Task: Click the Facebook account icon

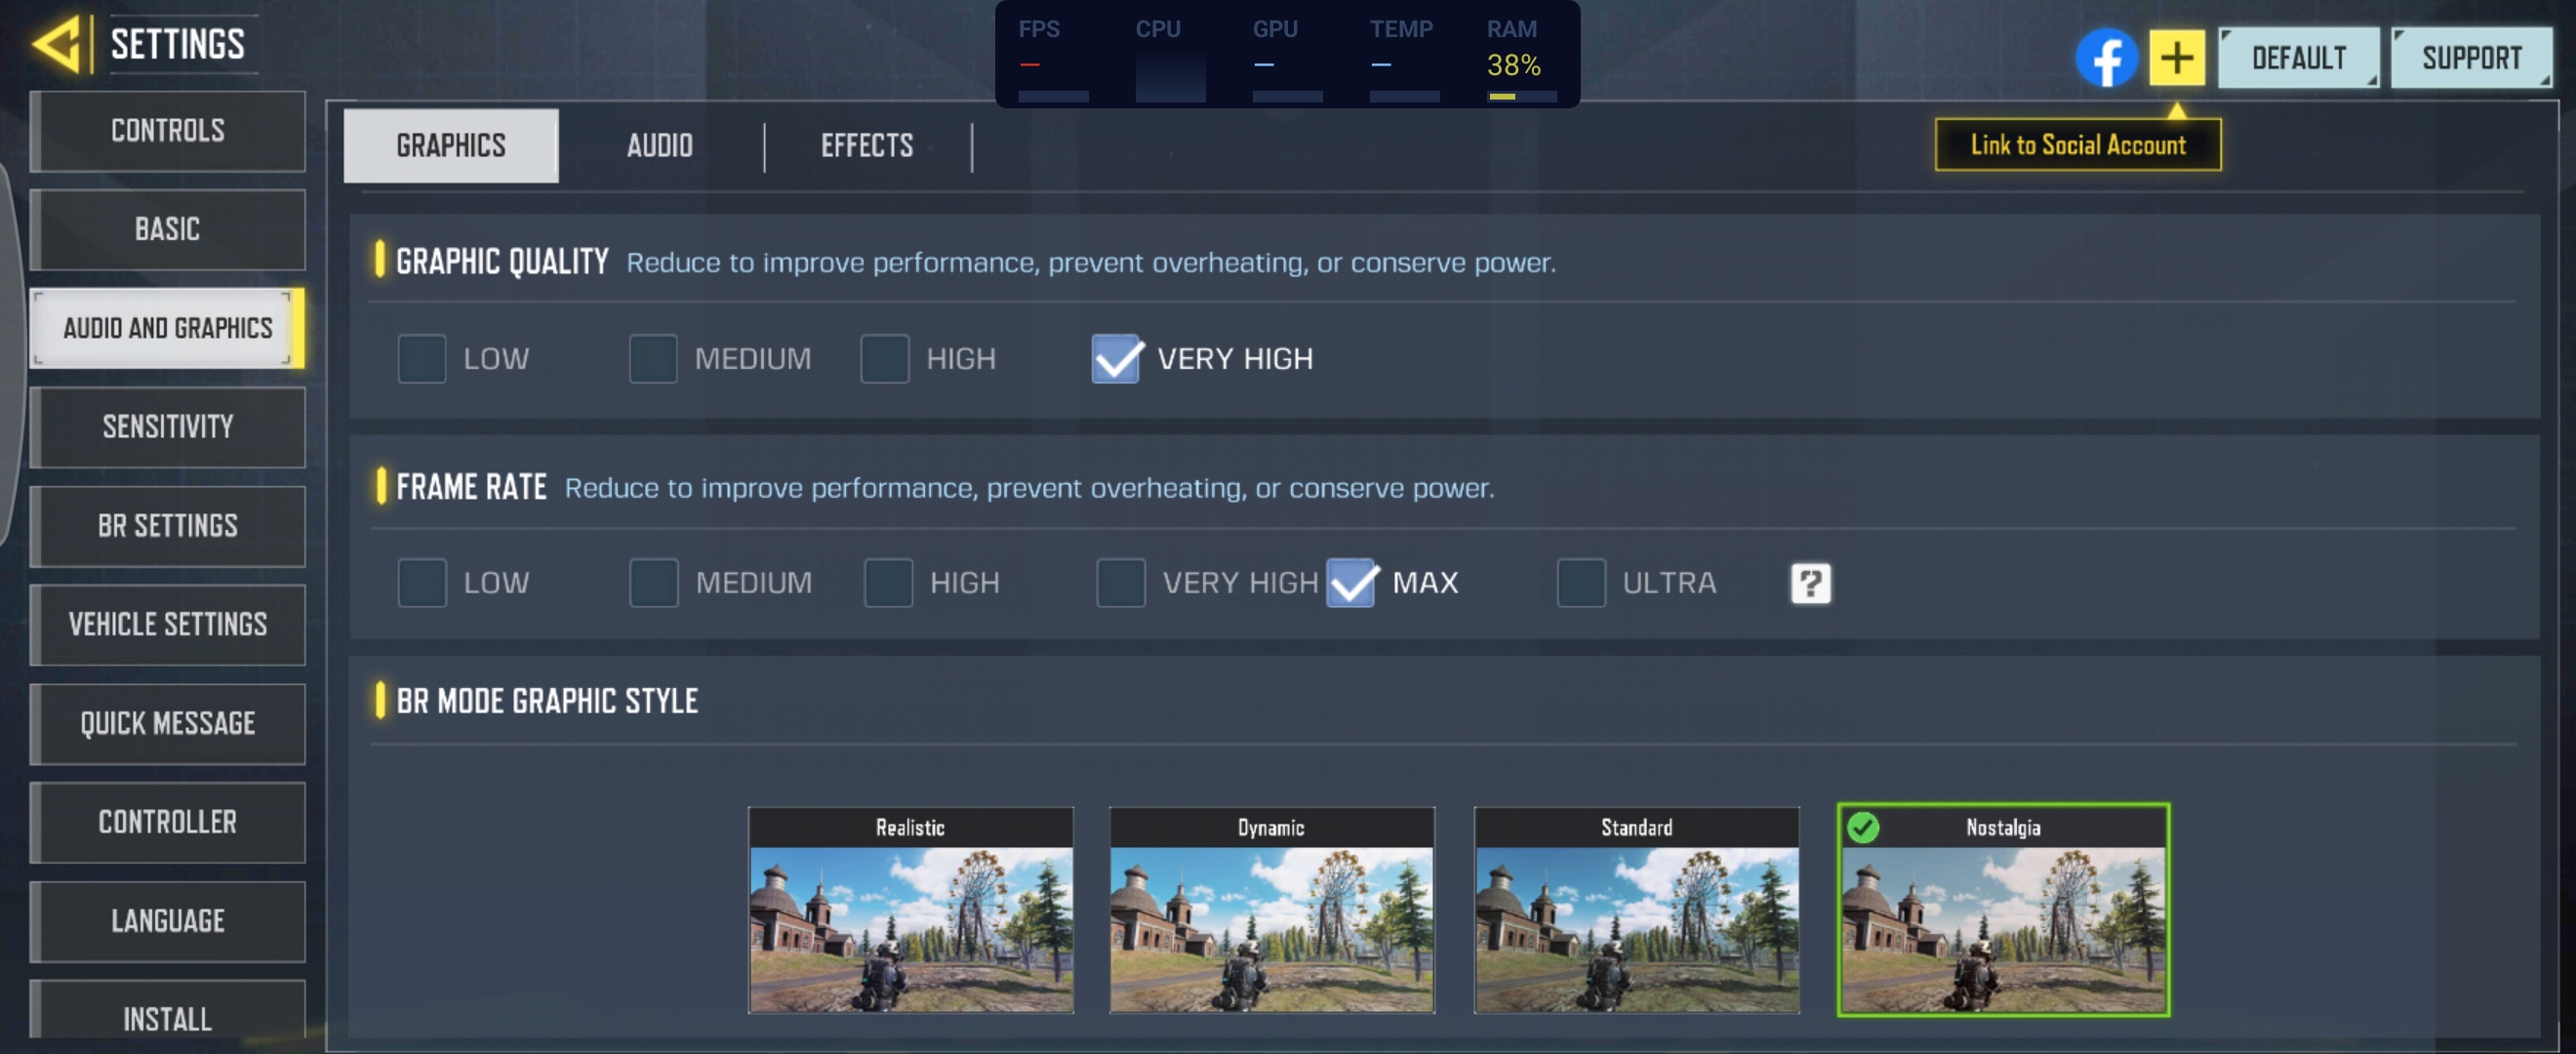Action: point(2105,58)
